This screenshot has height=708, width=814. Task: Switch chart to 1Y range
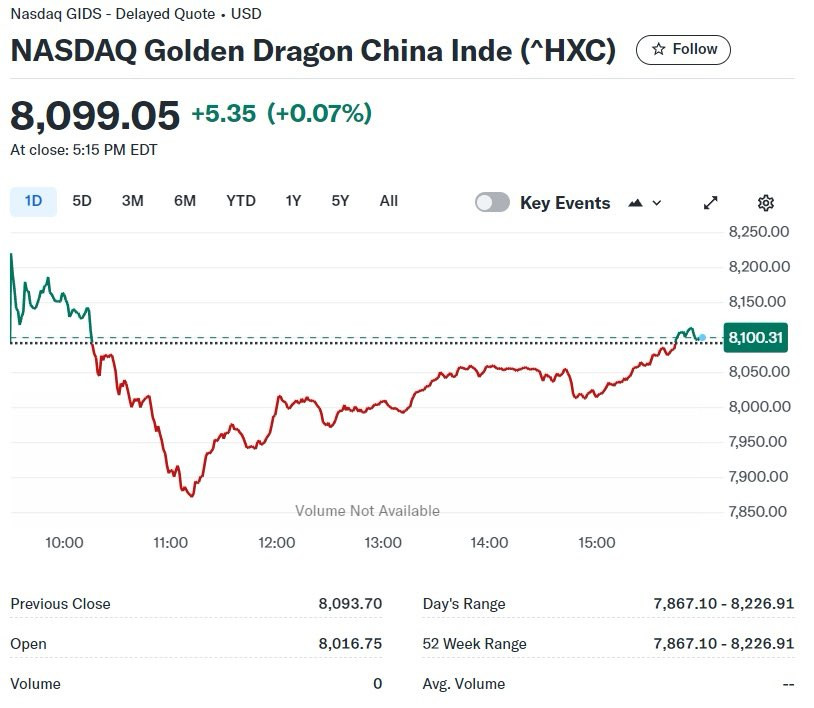click(293, 201)
